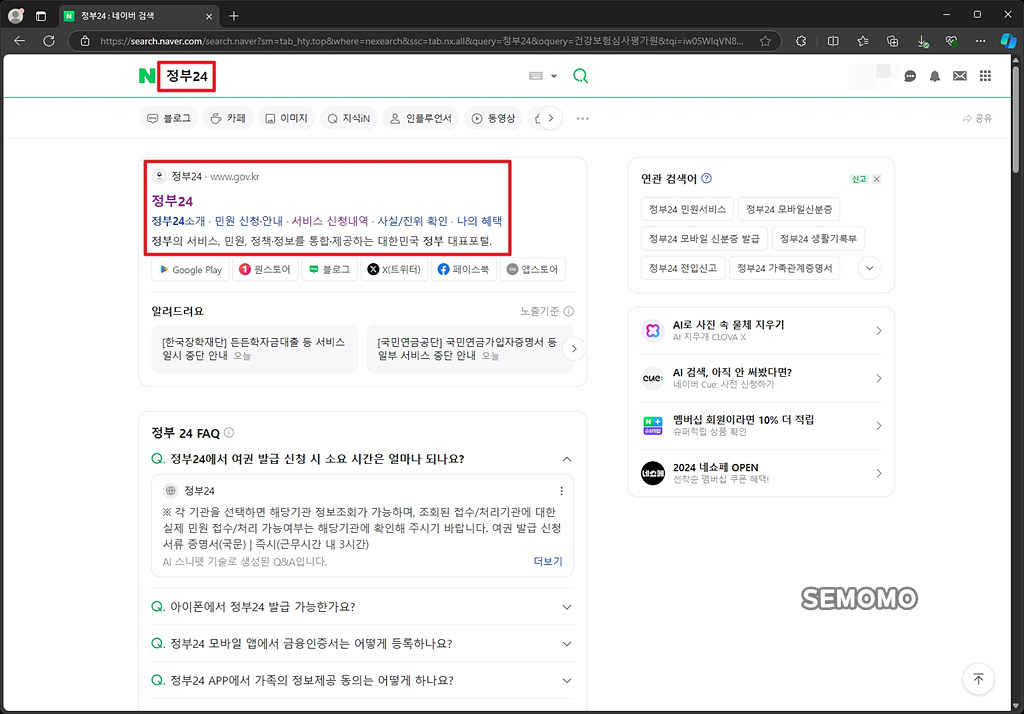
Task: Click the X(트위터) button
Action: 394,269
